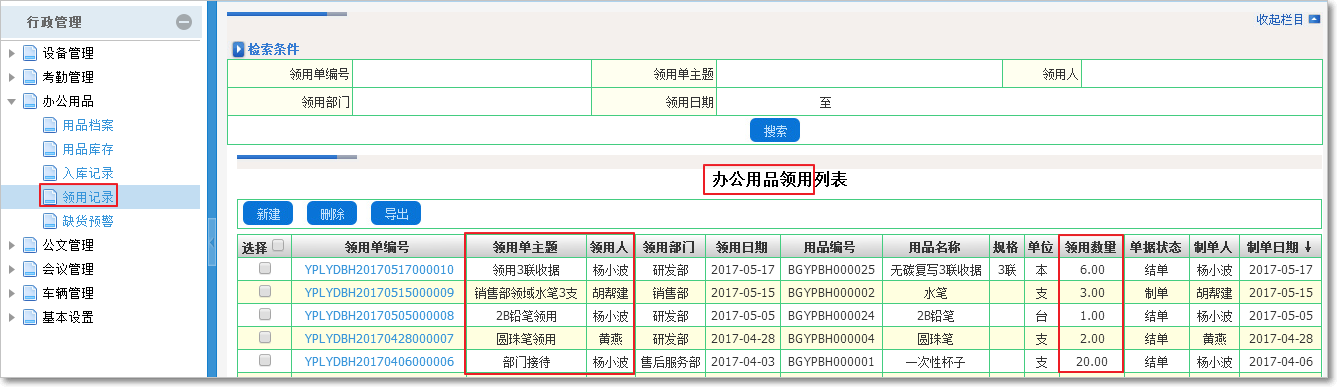Expand the 考勤管理 tree node arrow
This screenshot has height=387, width=1337.
pyautogui.click(x=12, y=77)
